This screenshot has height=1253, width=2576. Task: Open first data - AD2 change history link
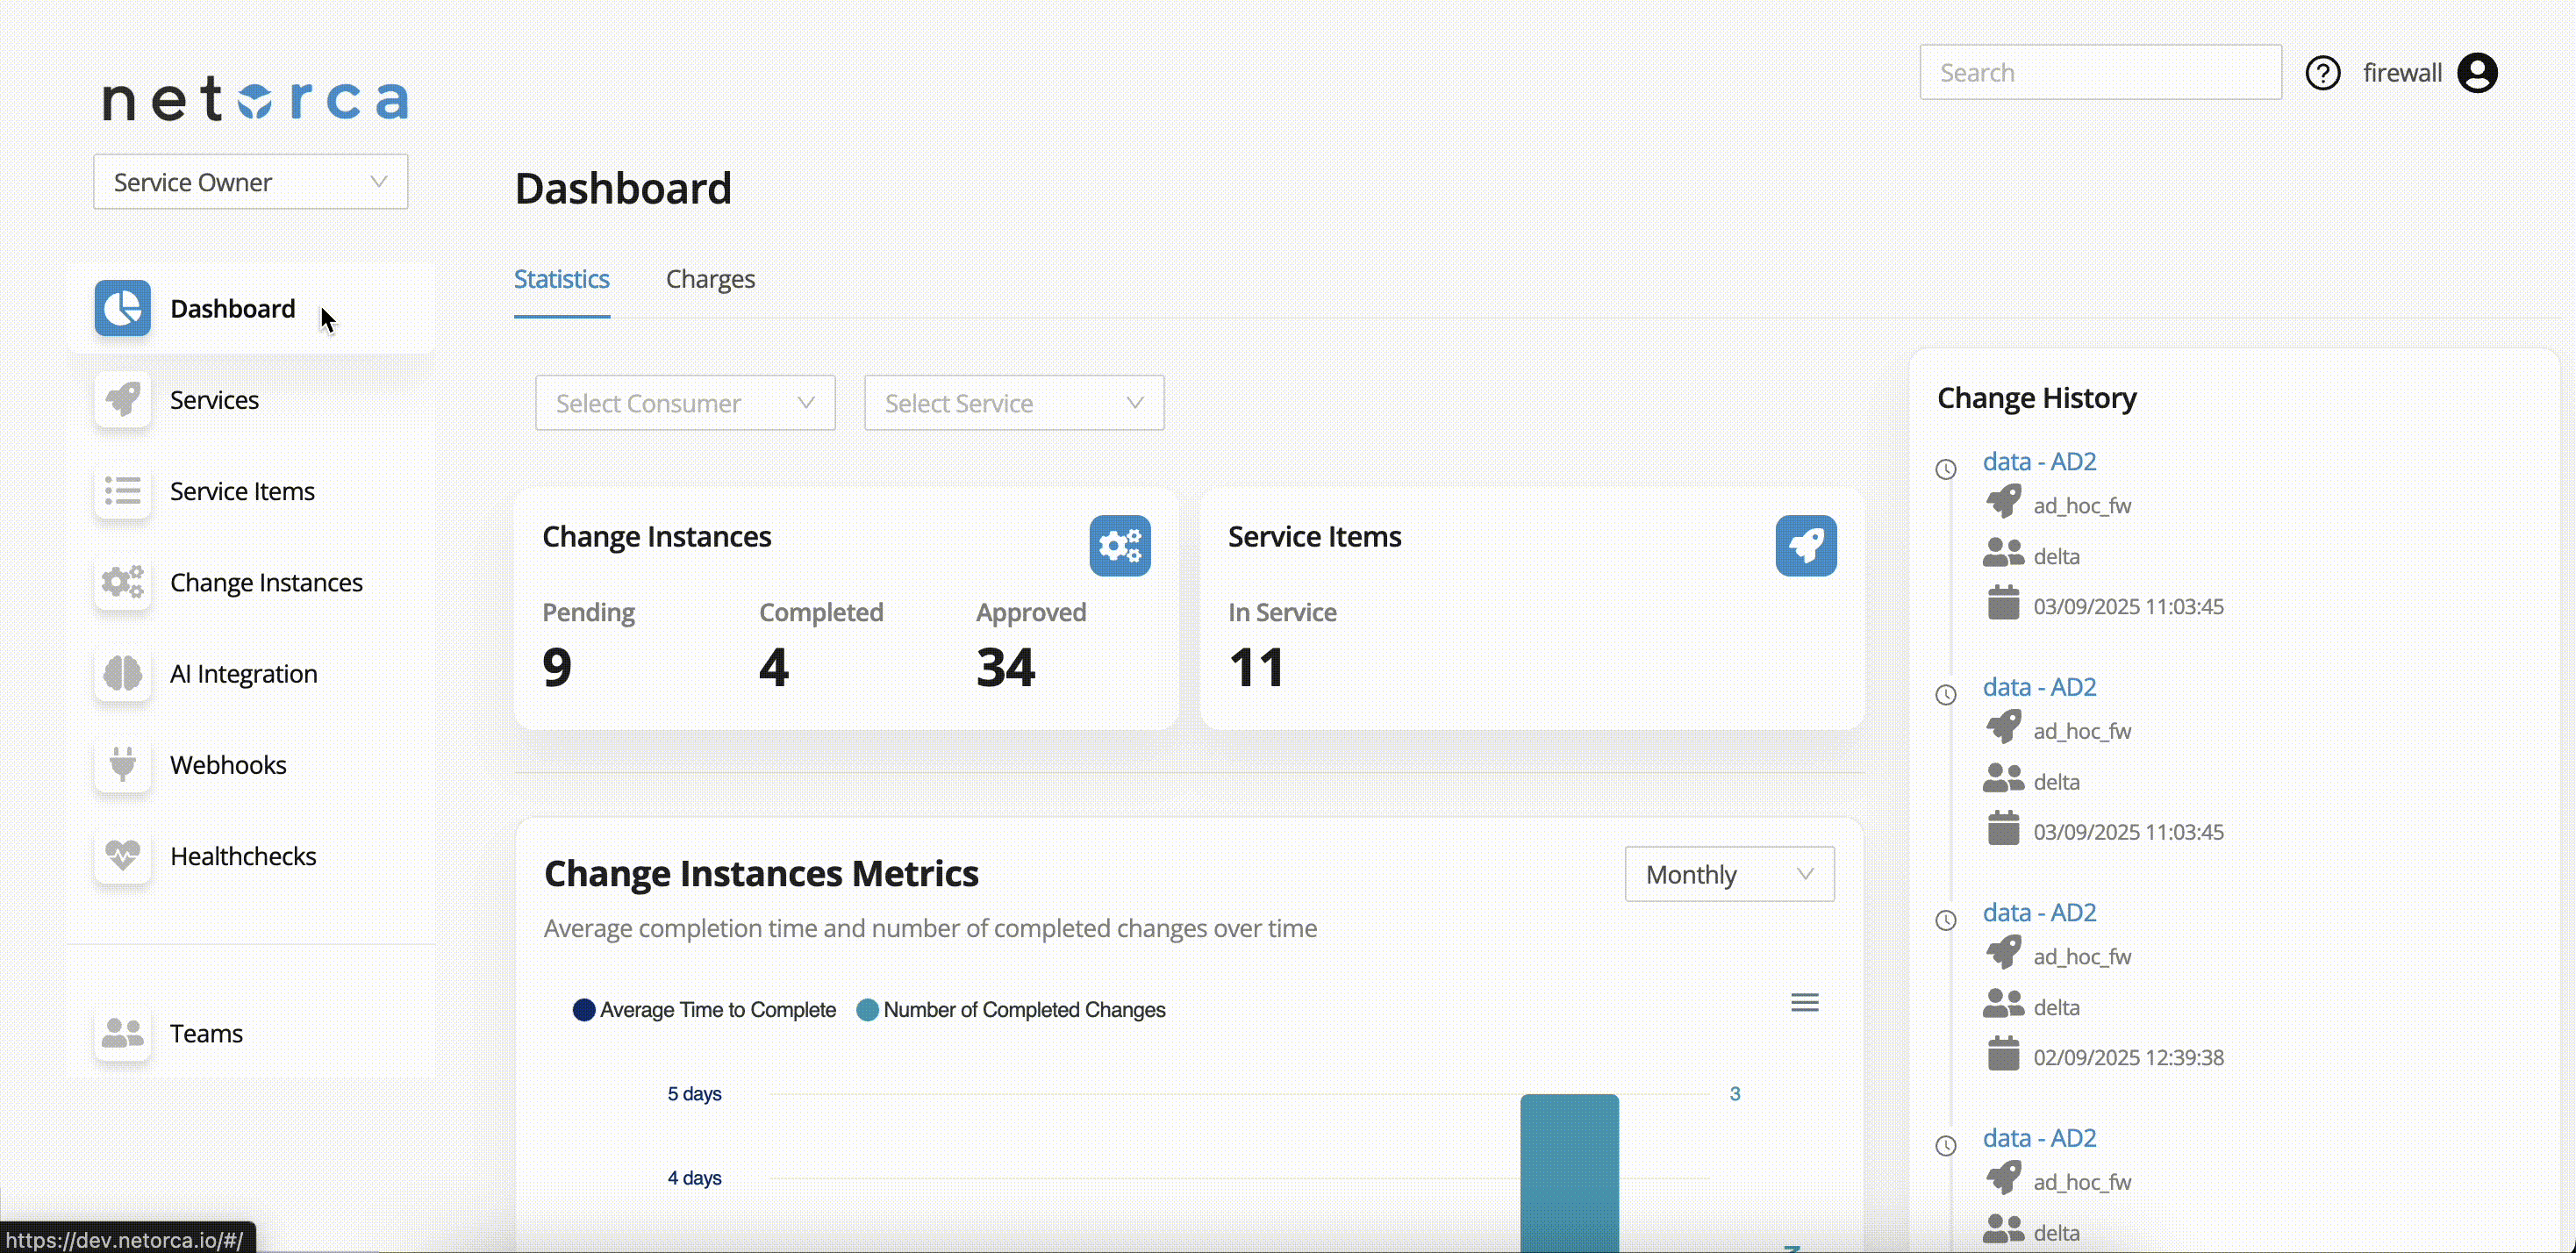coord(2038,461)
